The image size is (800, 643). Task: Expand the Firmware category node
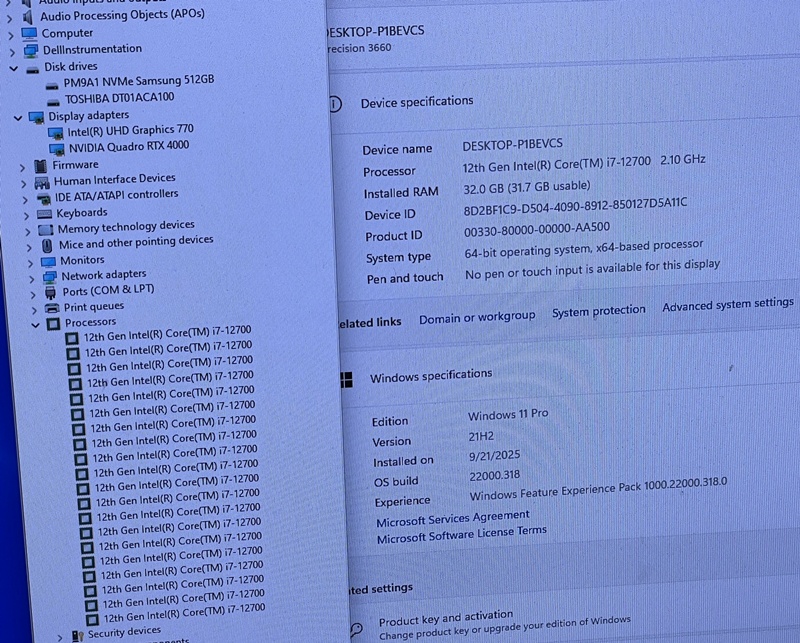[x=22, y=166]
